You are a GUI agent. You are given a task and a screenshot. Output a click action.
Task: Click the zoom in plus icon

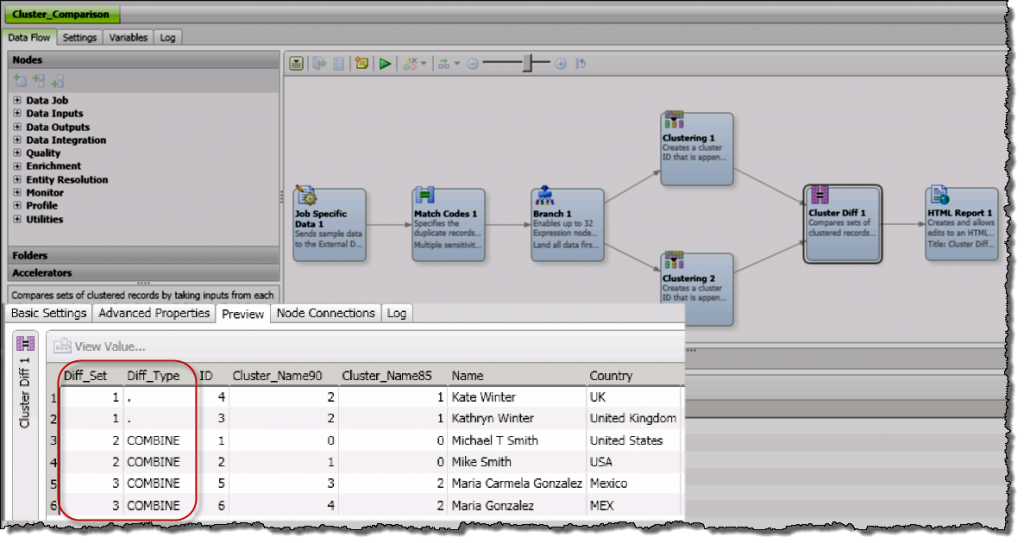click(560, 64)
